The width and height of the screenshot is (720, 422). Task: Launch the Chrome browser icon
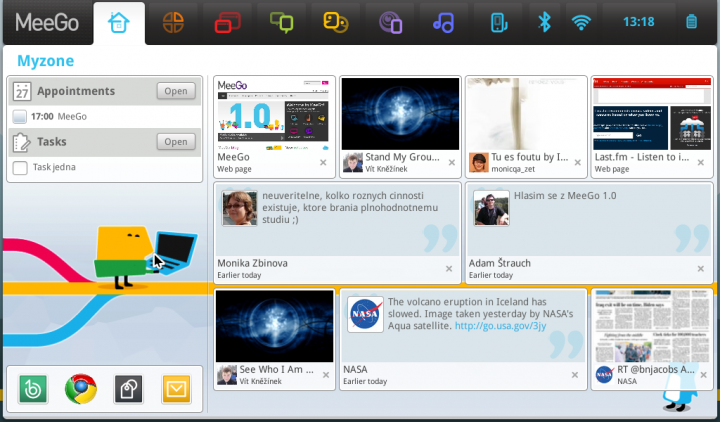point(81,389)
